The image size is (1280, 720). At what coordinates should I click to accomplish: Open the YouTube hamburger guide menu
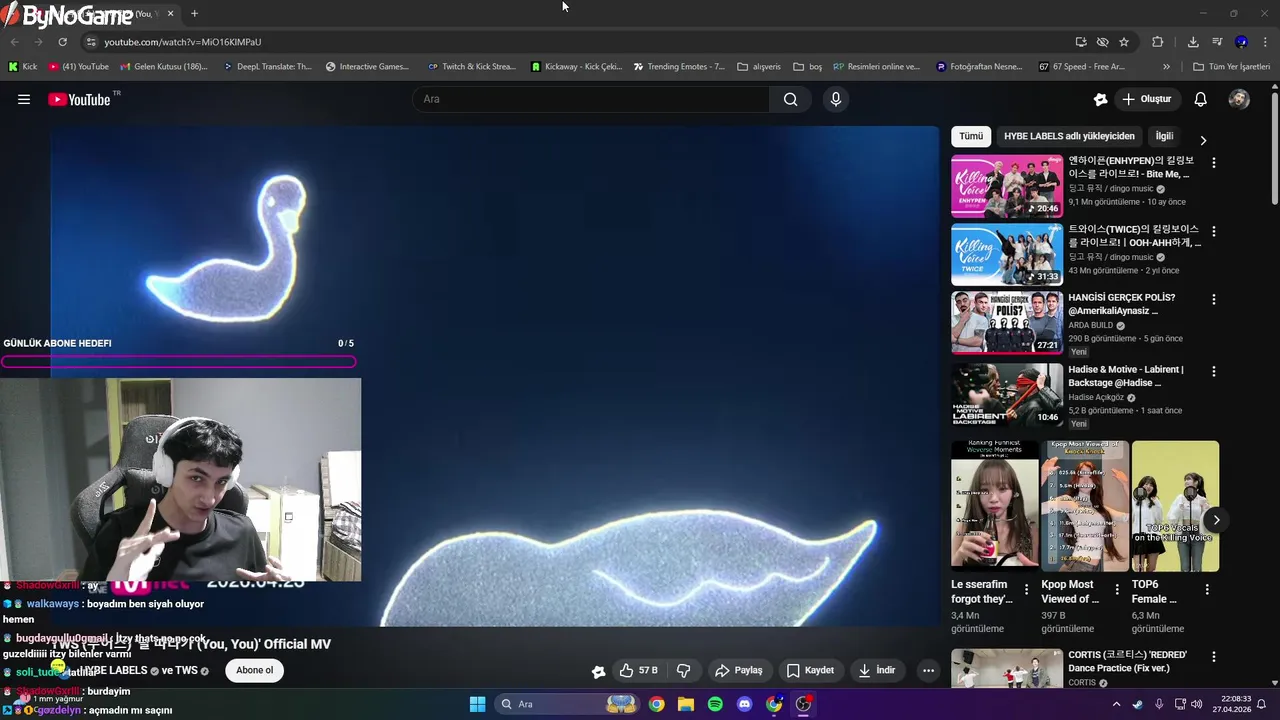24,99
